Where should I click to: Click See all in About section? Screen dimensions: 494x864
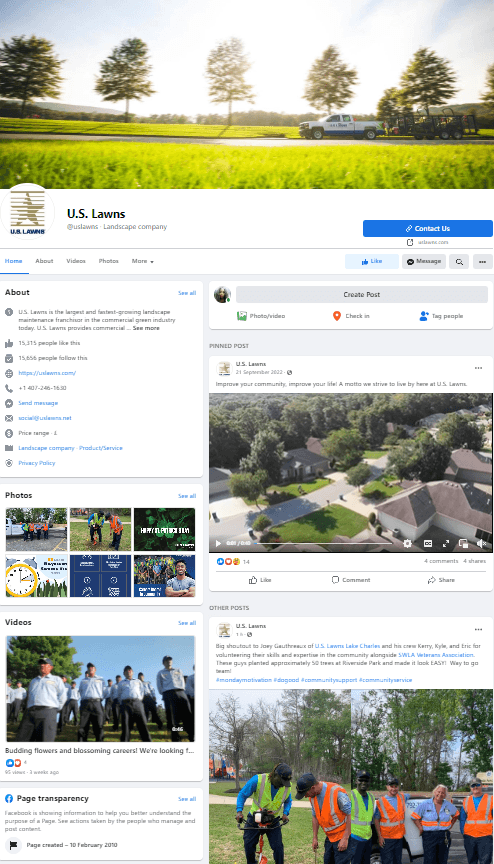(x=187, y=293)
